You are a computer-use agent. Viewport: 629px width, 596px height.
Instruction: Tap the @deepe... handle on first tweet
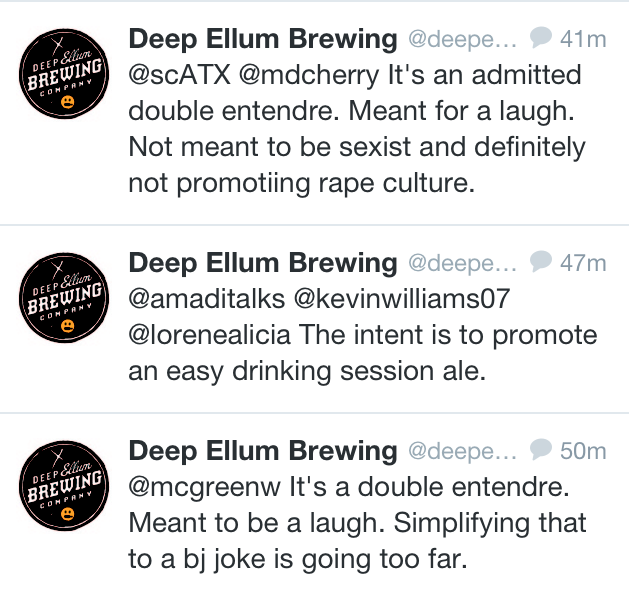pyautogui.click(x=463, y=40)
